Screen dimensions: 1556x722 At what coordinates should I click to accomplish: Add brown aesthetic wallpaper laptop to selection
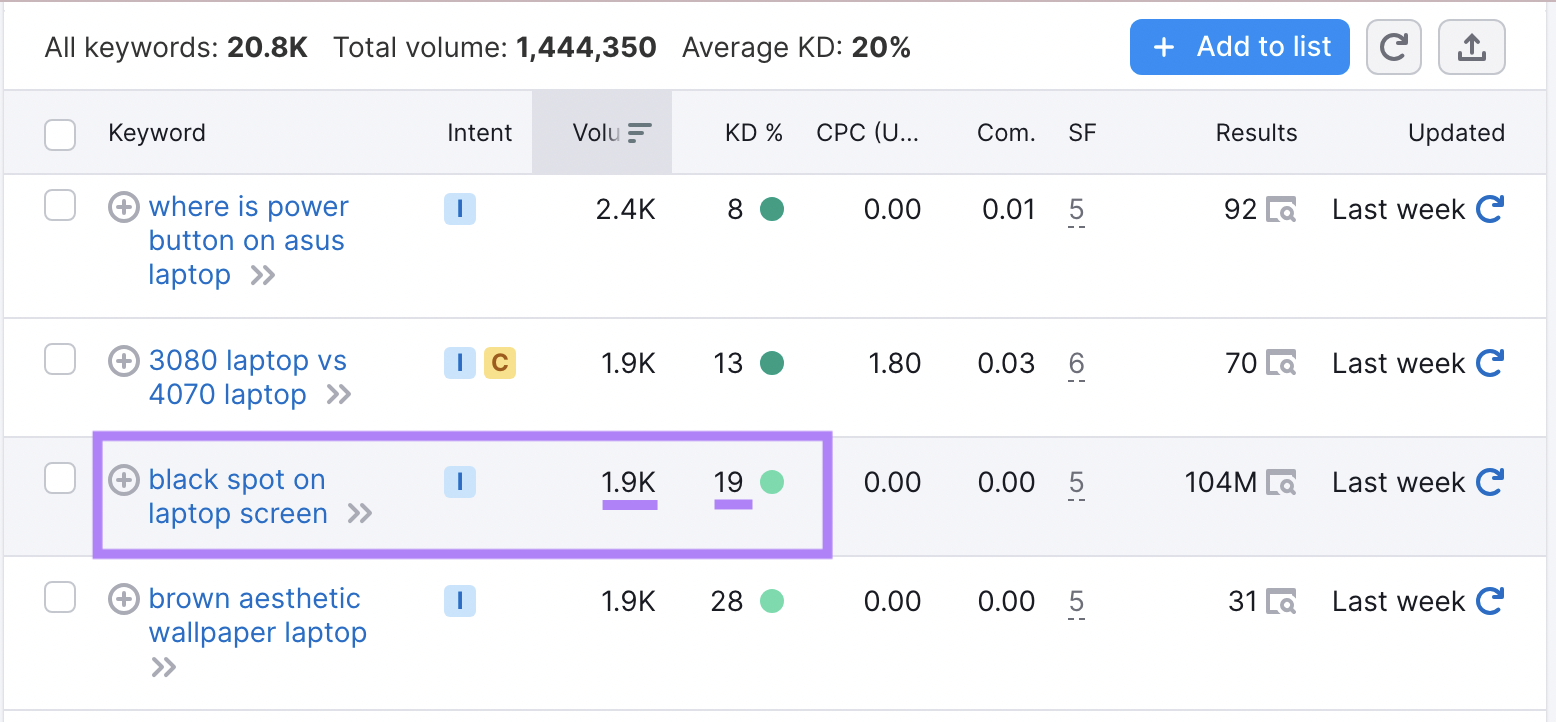pos(60,597)
